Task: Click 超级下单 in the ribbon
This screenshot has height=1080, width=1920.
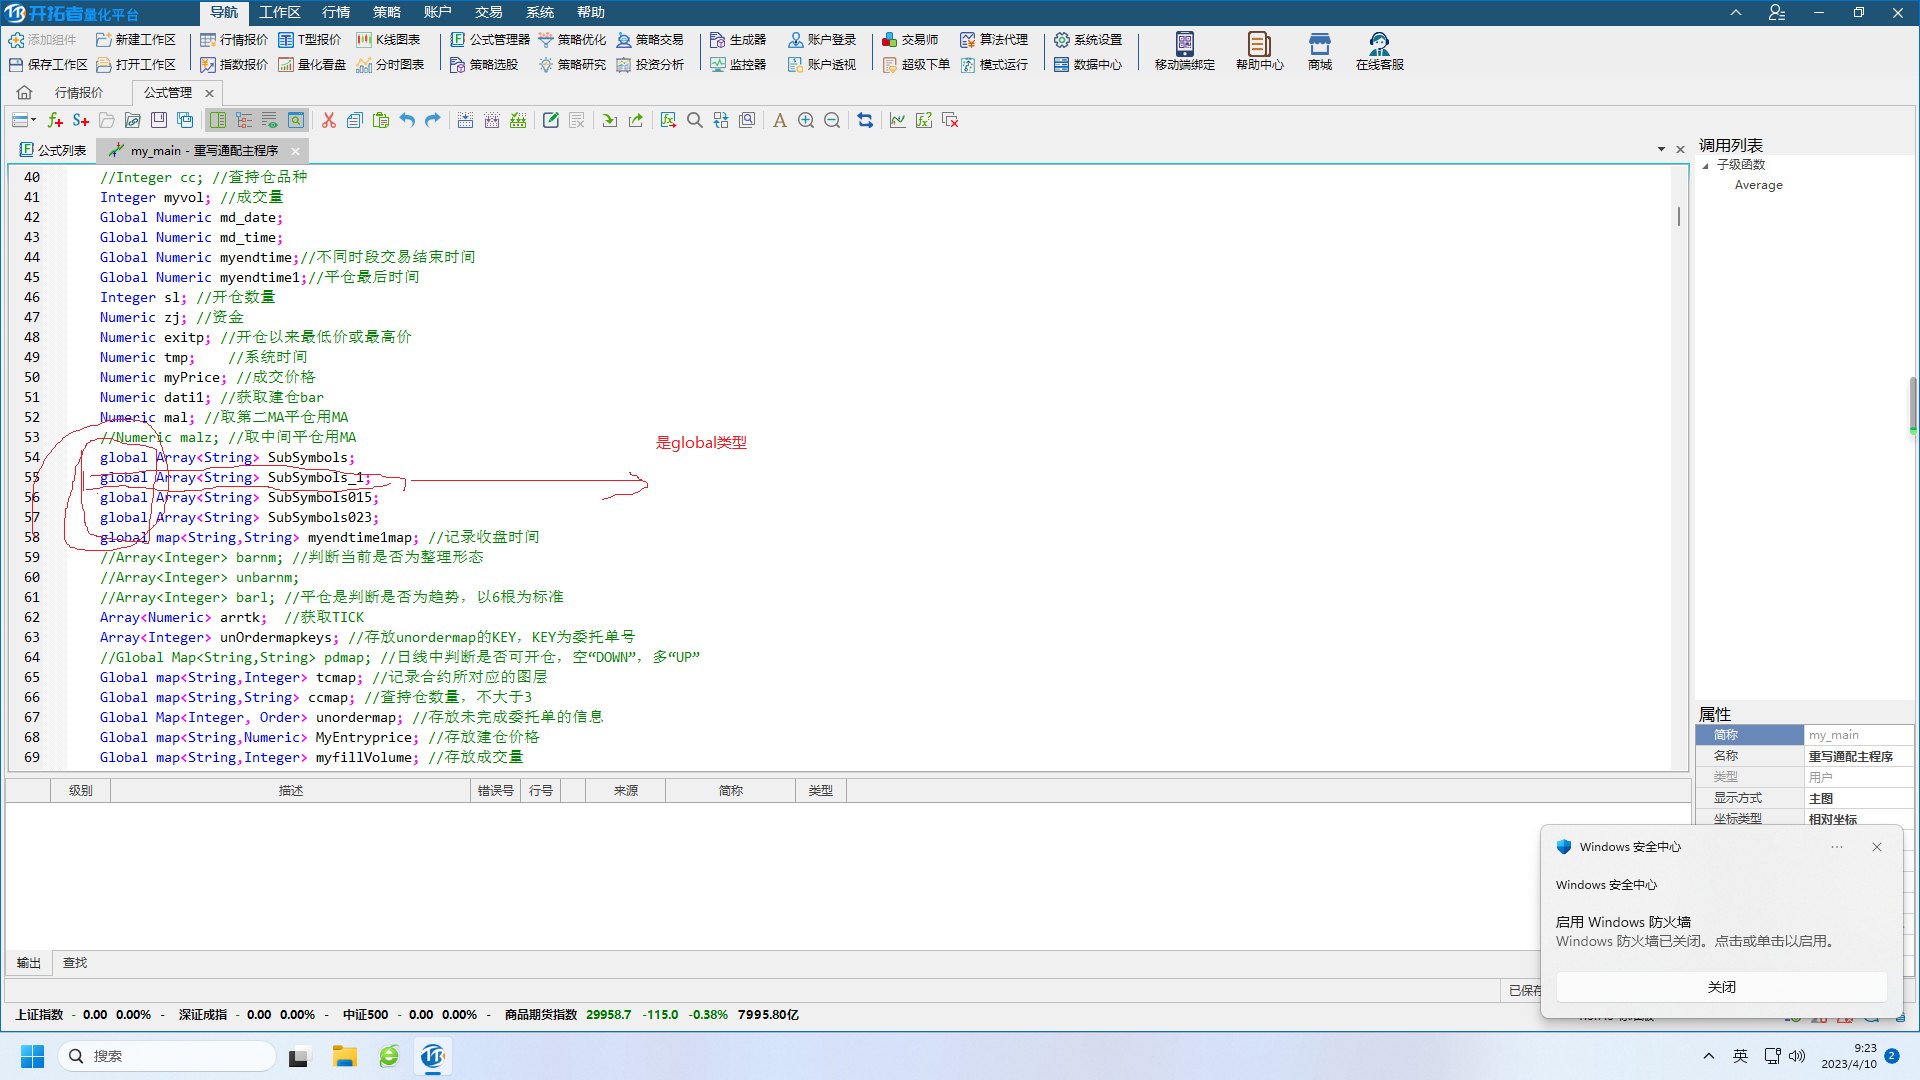Action: (916, 64)
